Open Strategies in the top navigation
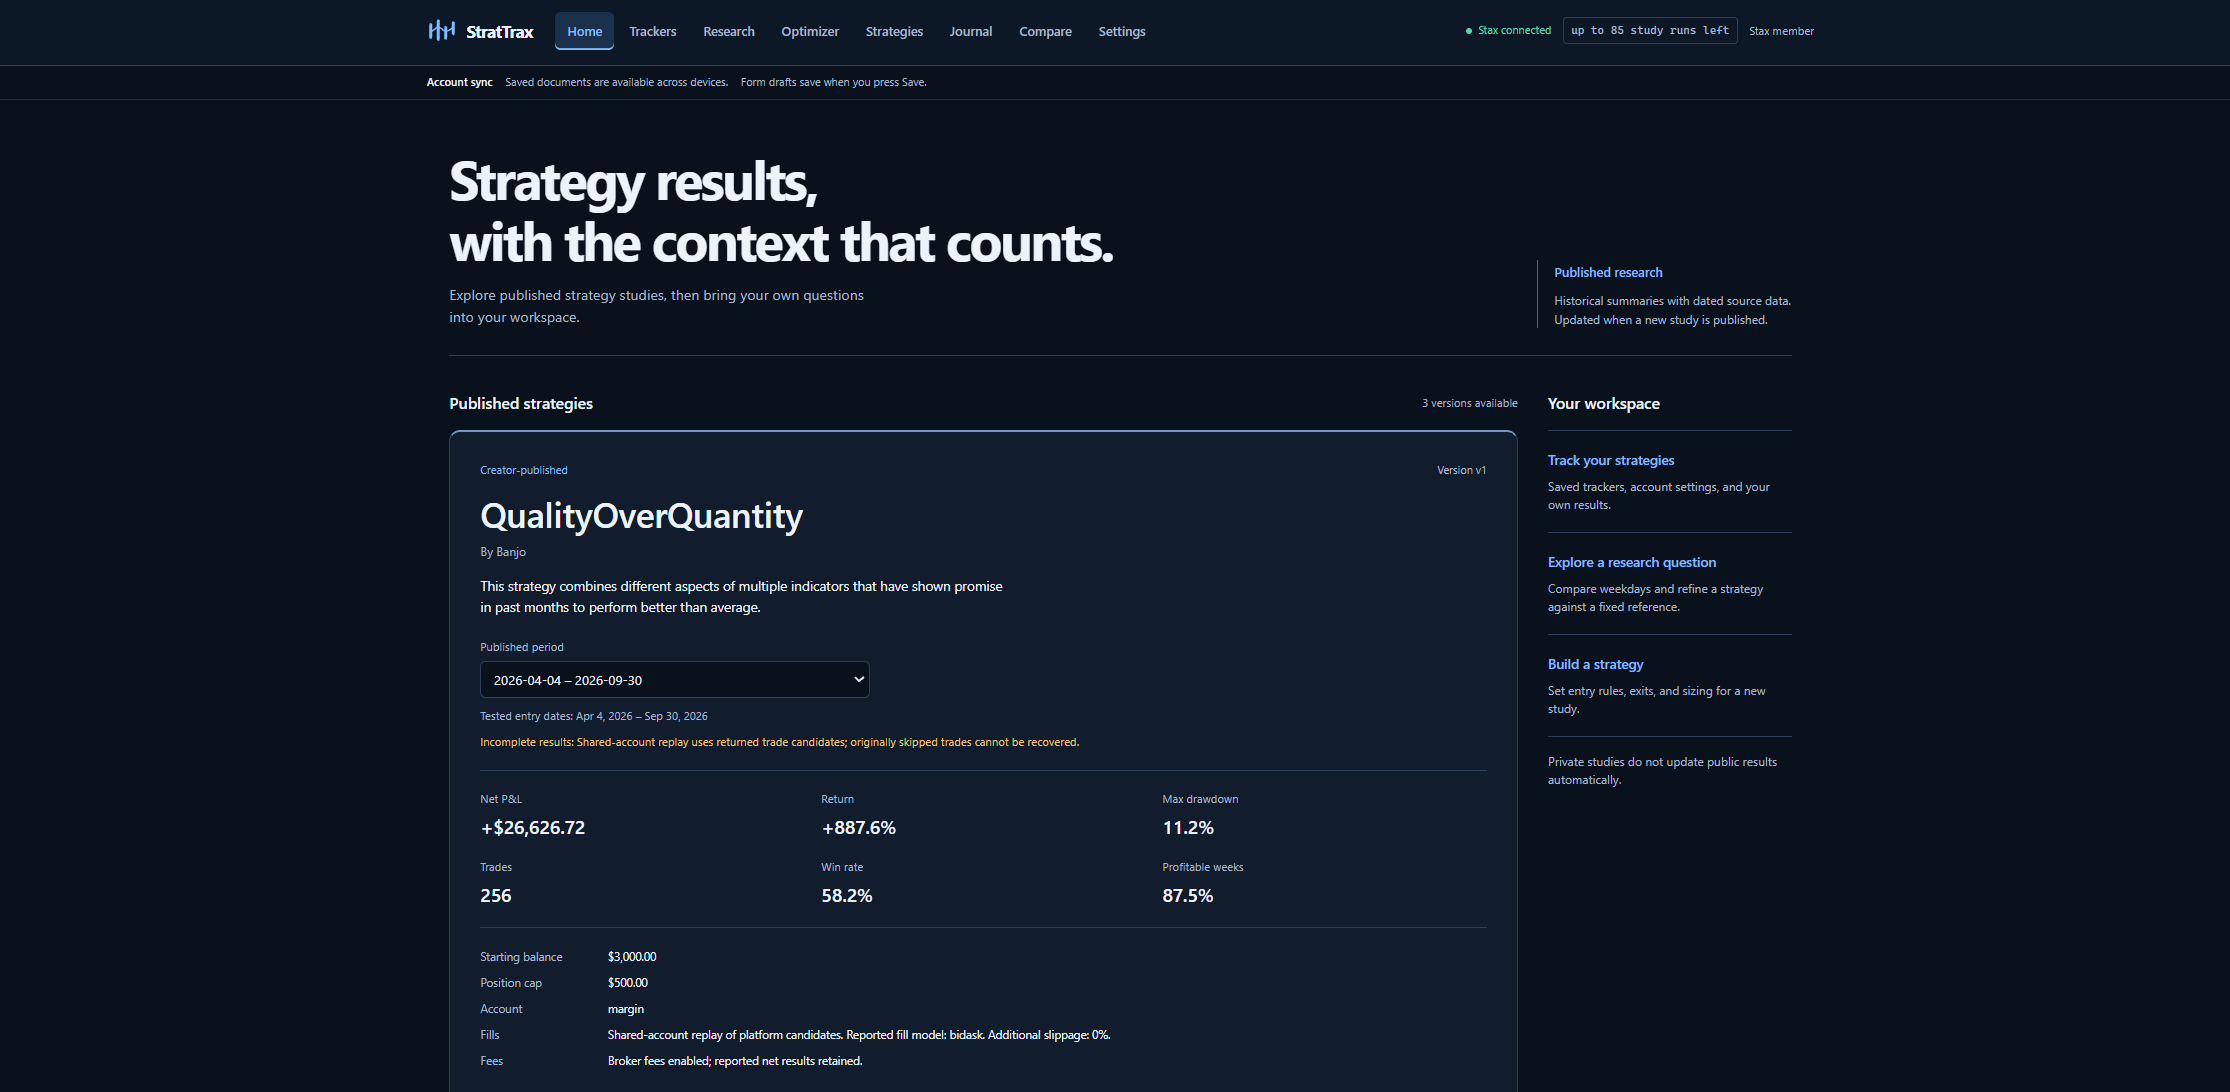This screenshot has height=1092, width=2230. 894,31
